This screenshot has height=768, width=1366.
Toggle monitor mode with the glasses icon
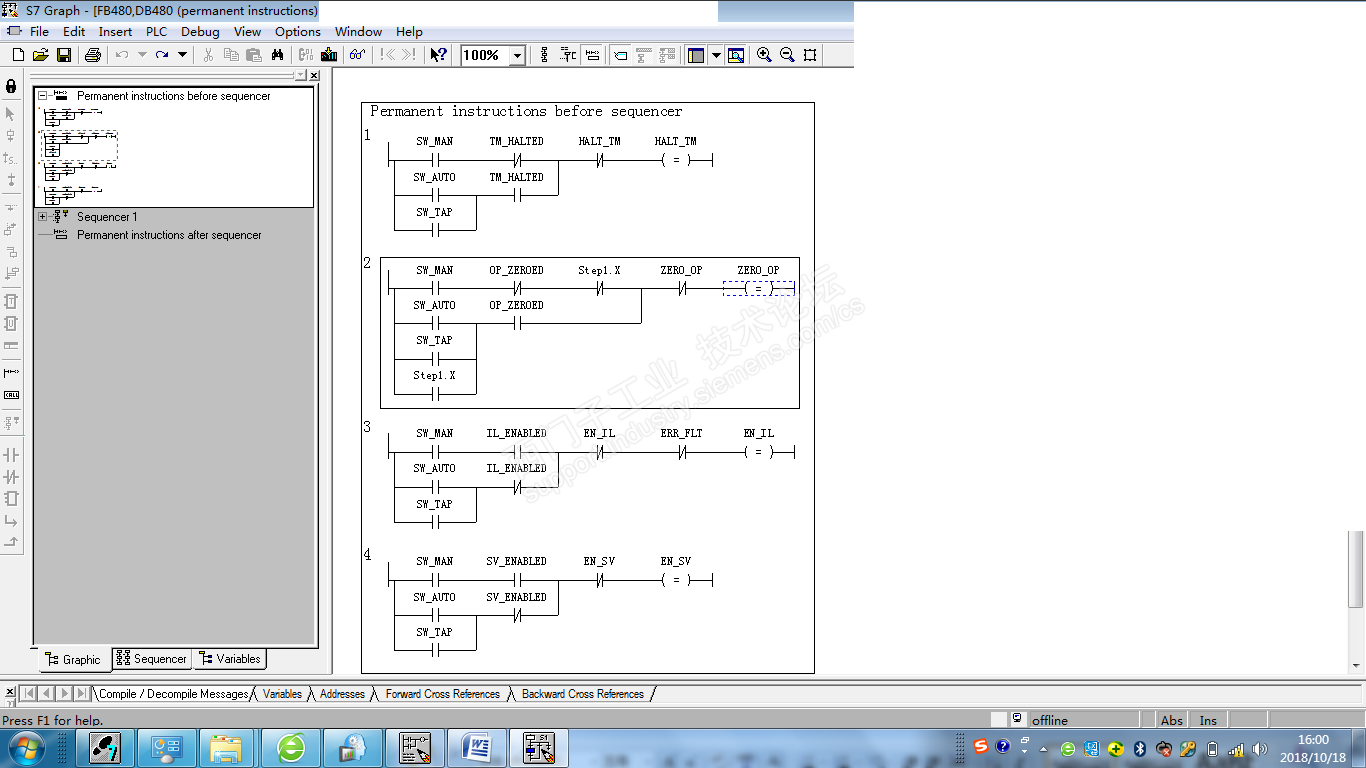click(357, 55)
